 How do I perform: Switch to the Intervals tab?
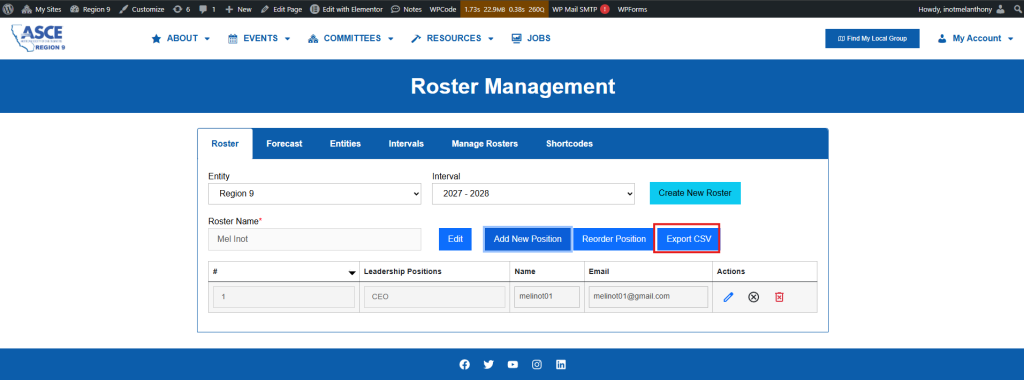click(406, 144)
